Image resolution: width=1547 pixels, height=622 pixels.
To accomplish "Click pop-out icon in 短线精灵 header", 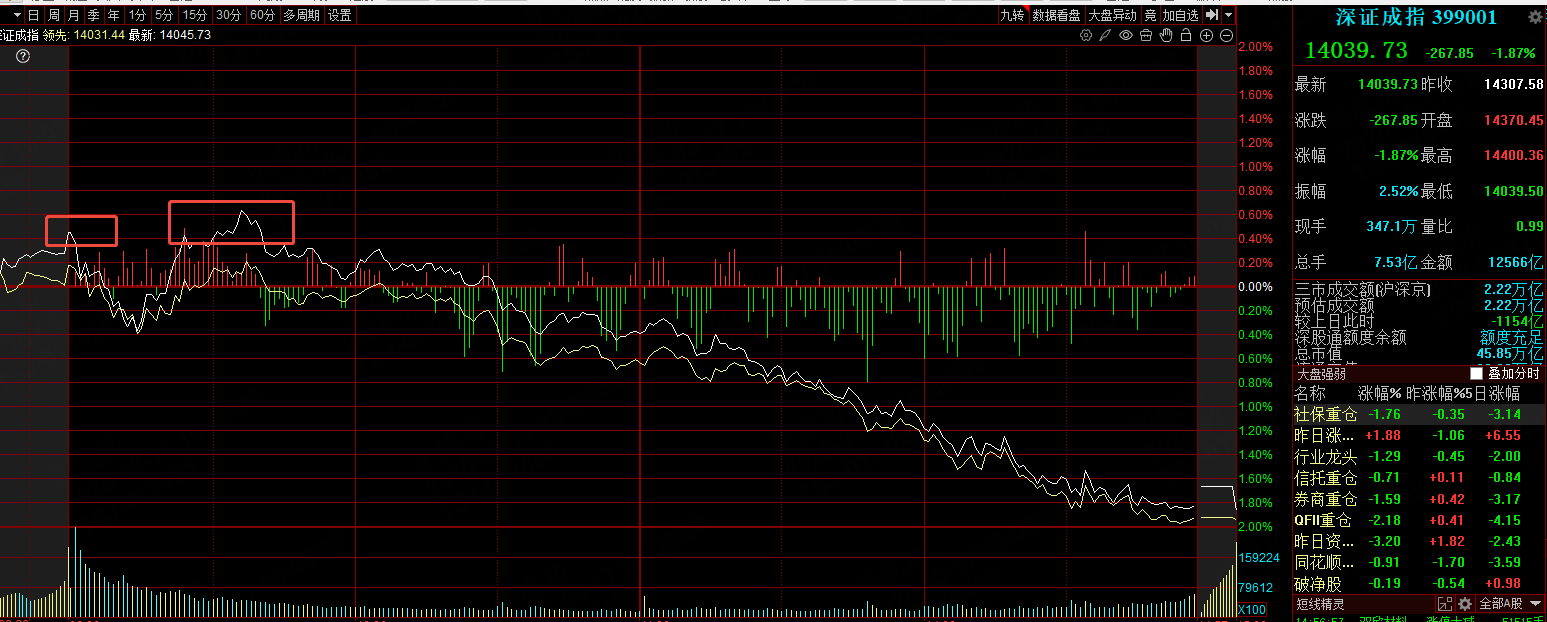I will [1444, 604].
